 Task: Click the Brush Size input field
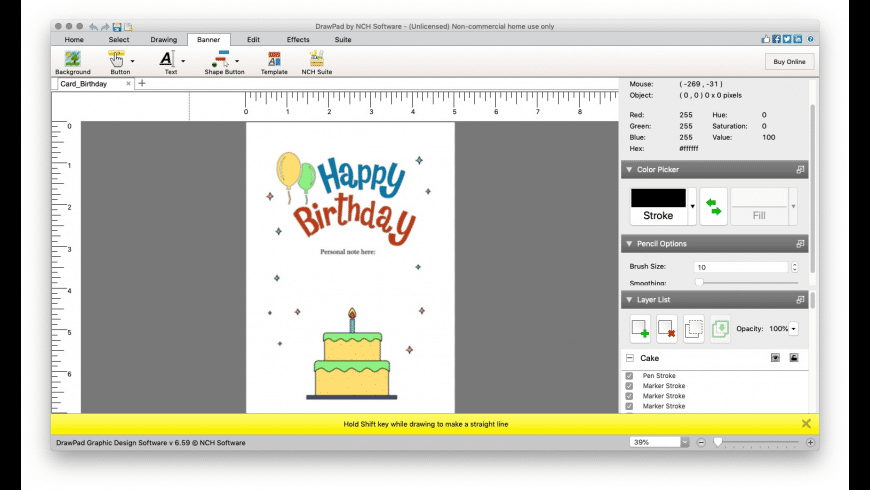coord(741,267)
